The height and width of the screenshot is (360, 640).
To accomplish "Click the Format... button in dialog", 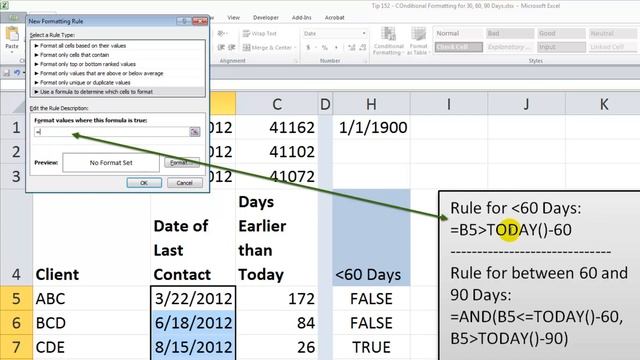I will (182, 162).
